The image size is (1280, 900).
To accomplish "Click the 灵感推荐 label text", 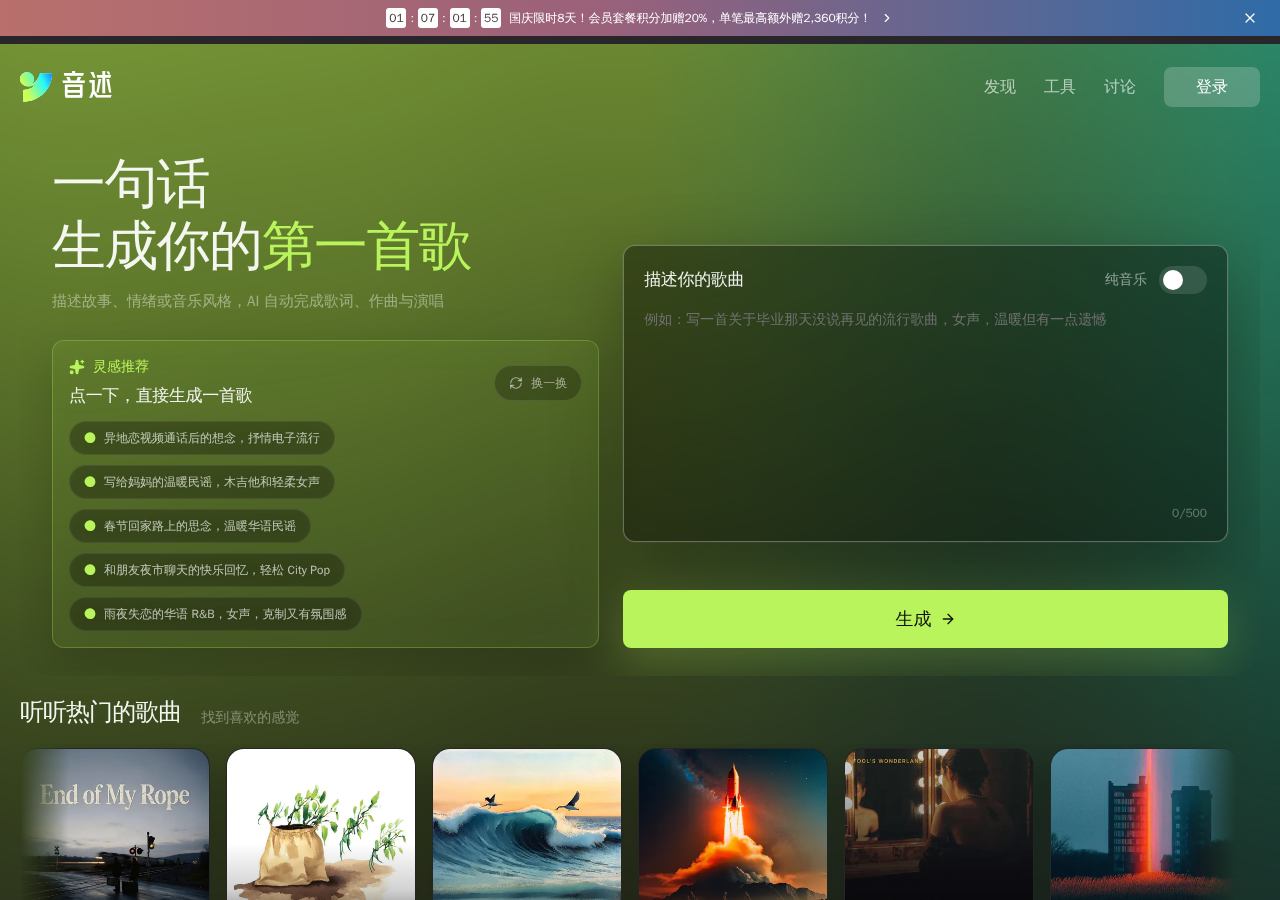I will tap(121, 367).
